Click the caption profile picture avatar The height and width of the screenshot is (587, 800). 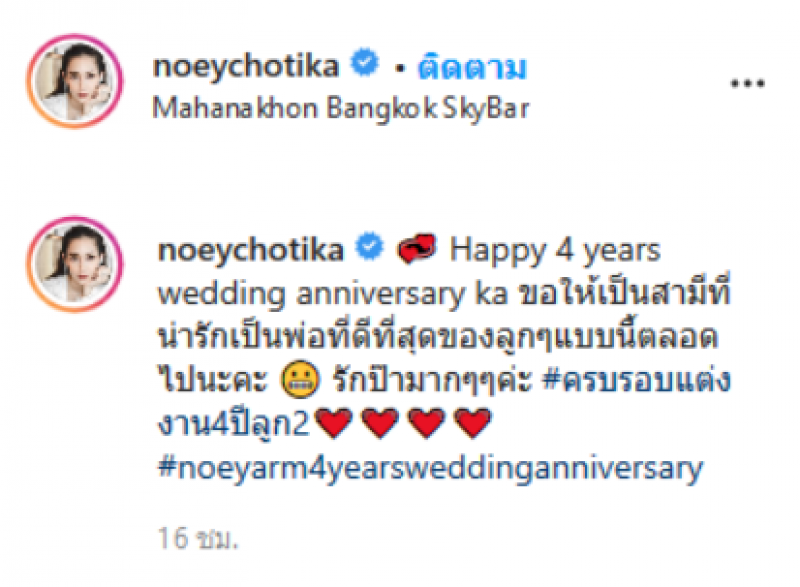click(75, 264)
